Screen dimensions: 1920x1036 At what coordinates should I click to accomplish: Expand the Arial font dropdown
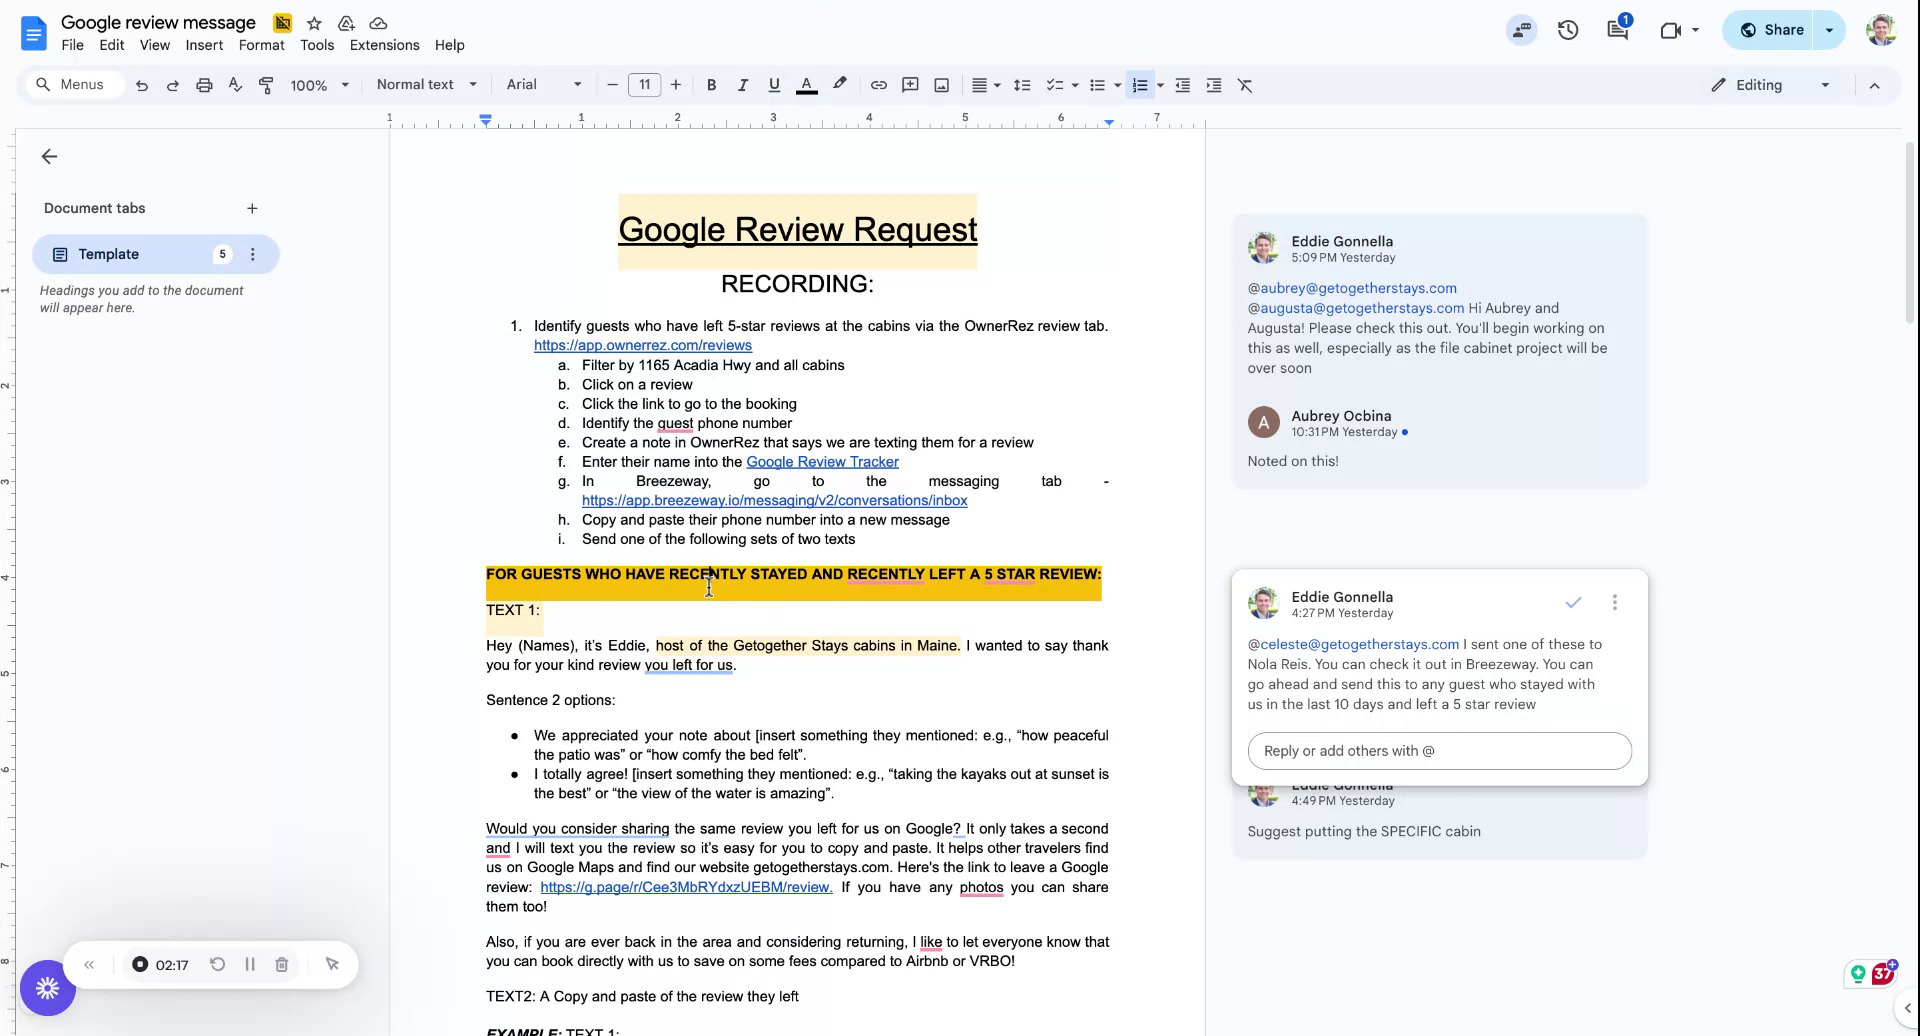(543, 85)
